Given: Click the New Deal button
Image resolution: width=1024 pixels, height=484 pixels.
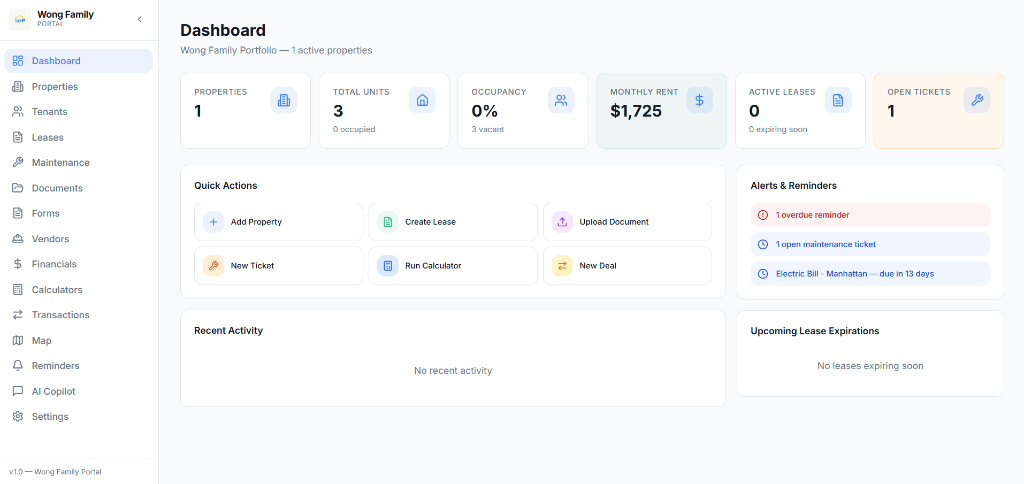Looking at the screenshot, I should point(628,266).
